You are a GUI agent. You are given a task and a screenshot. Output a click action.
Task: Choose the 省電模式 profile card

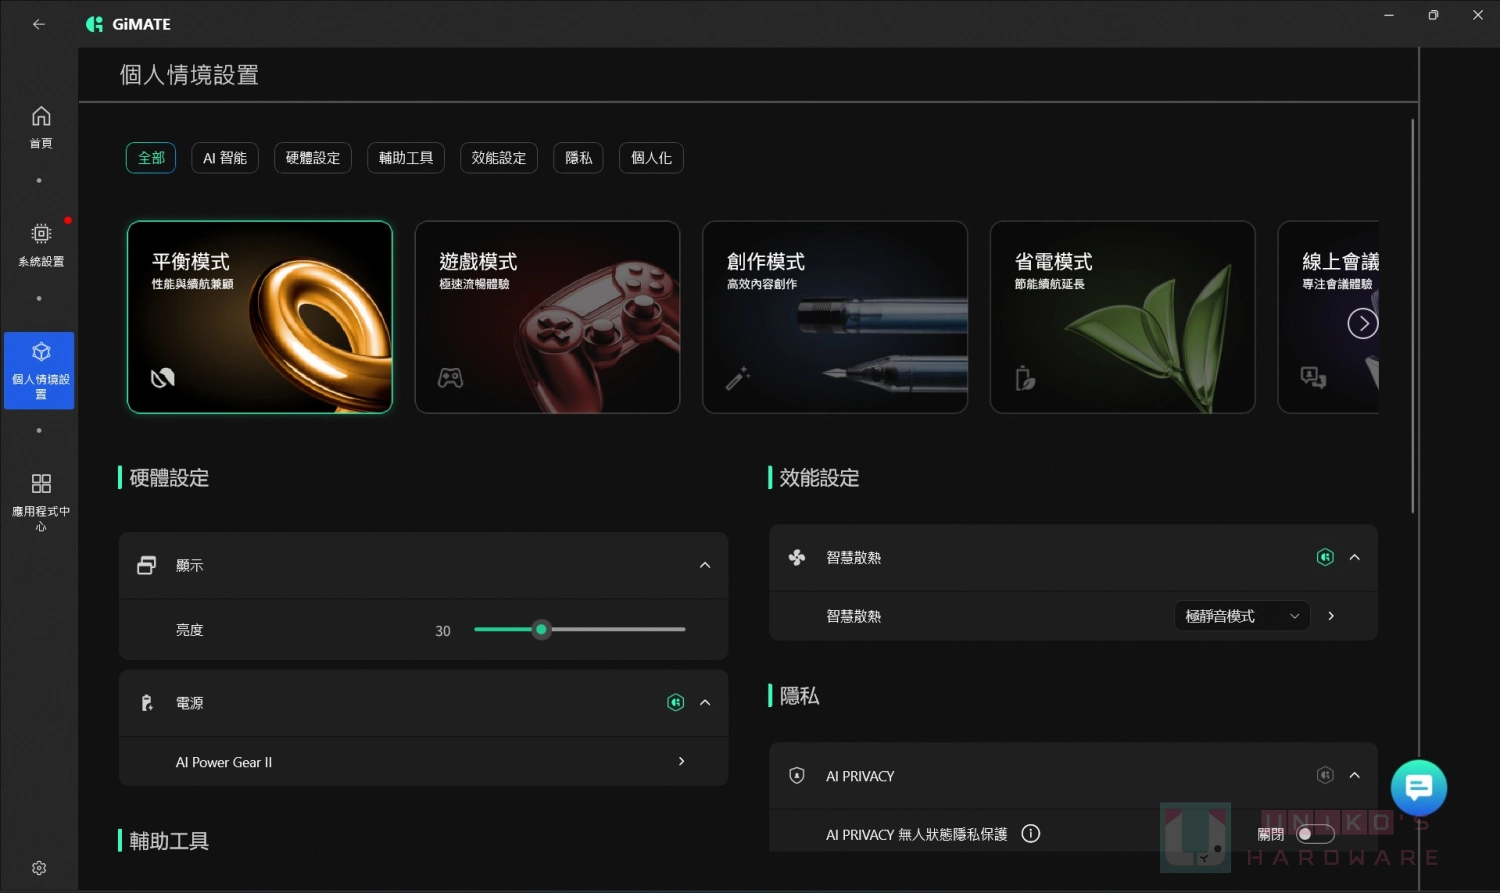(x=1122, y=317)
